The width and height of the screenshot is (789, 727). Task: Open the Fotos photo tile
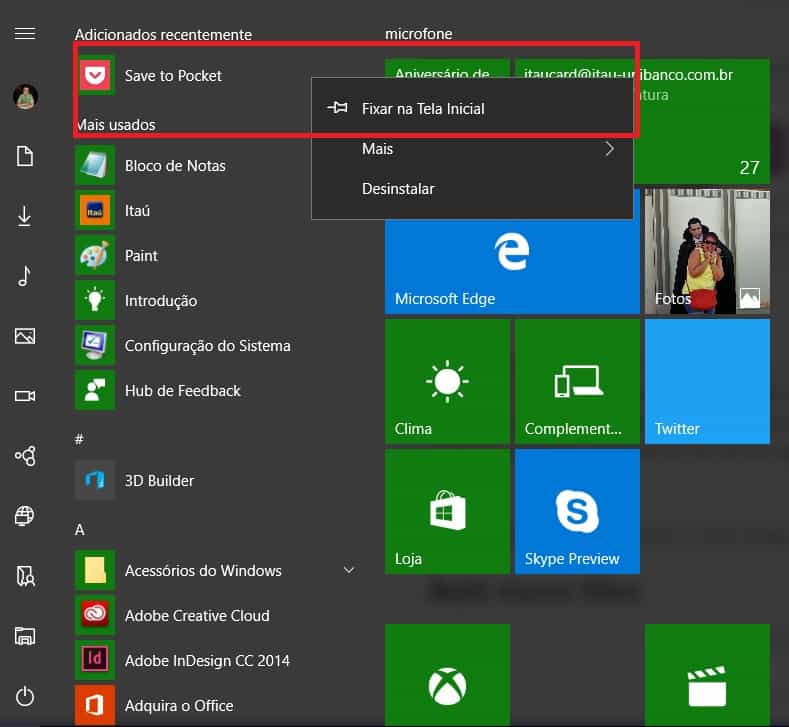(707, 252)
